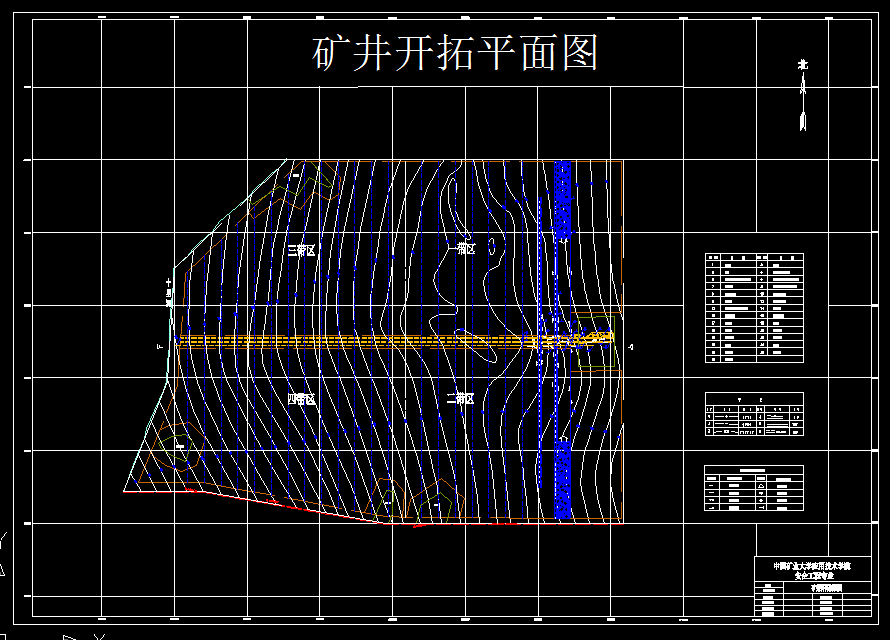Select 安全工程专业 text in title block
Image resolution: width=890 pixels, height=640 pixels.
pyautogui.click(x=814, y=575)
